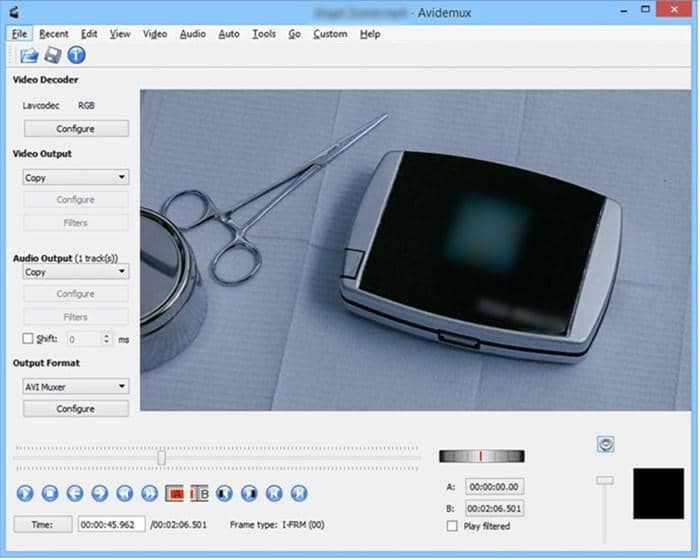700x560 pixels.
Task: Open the Custom menu
Action: click(x=330, y=34)
